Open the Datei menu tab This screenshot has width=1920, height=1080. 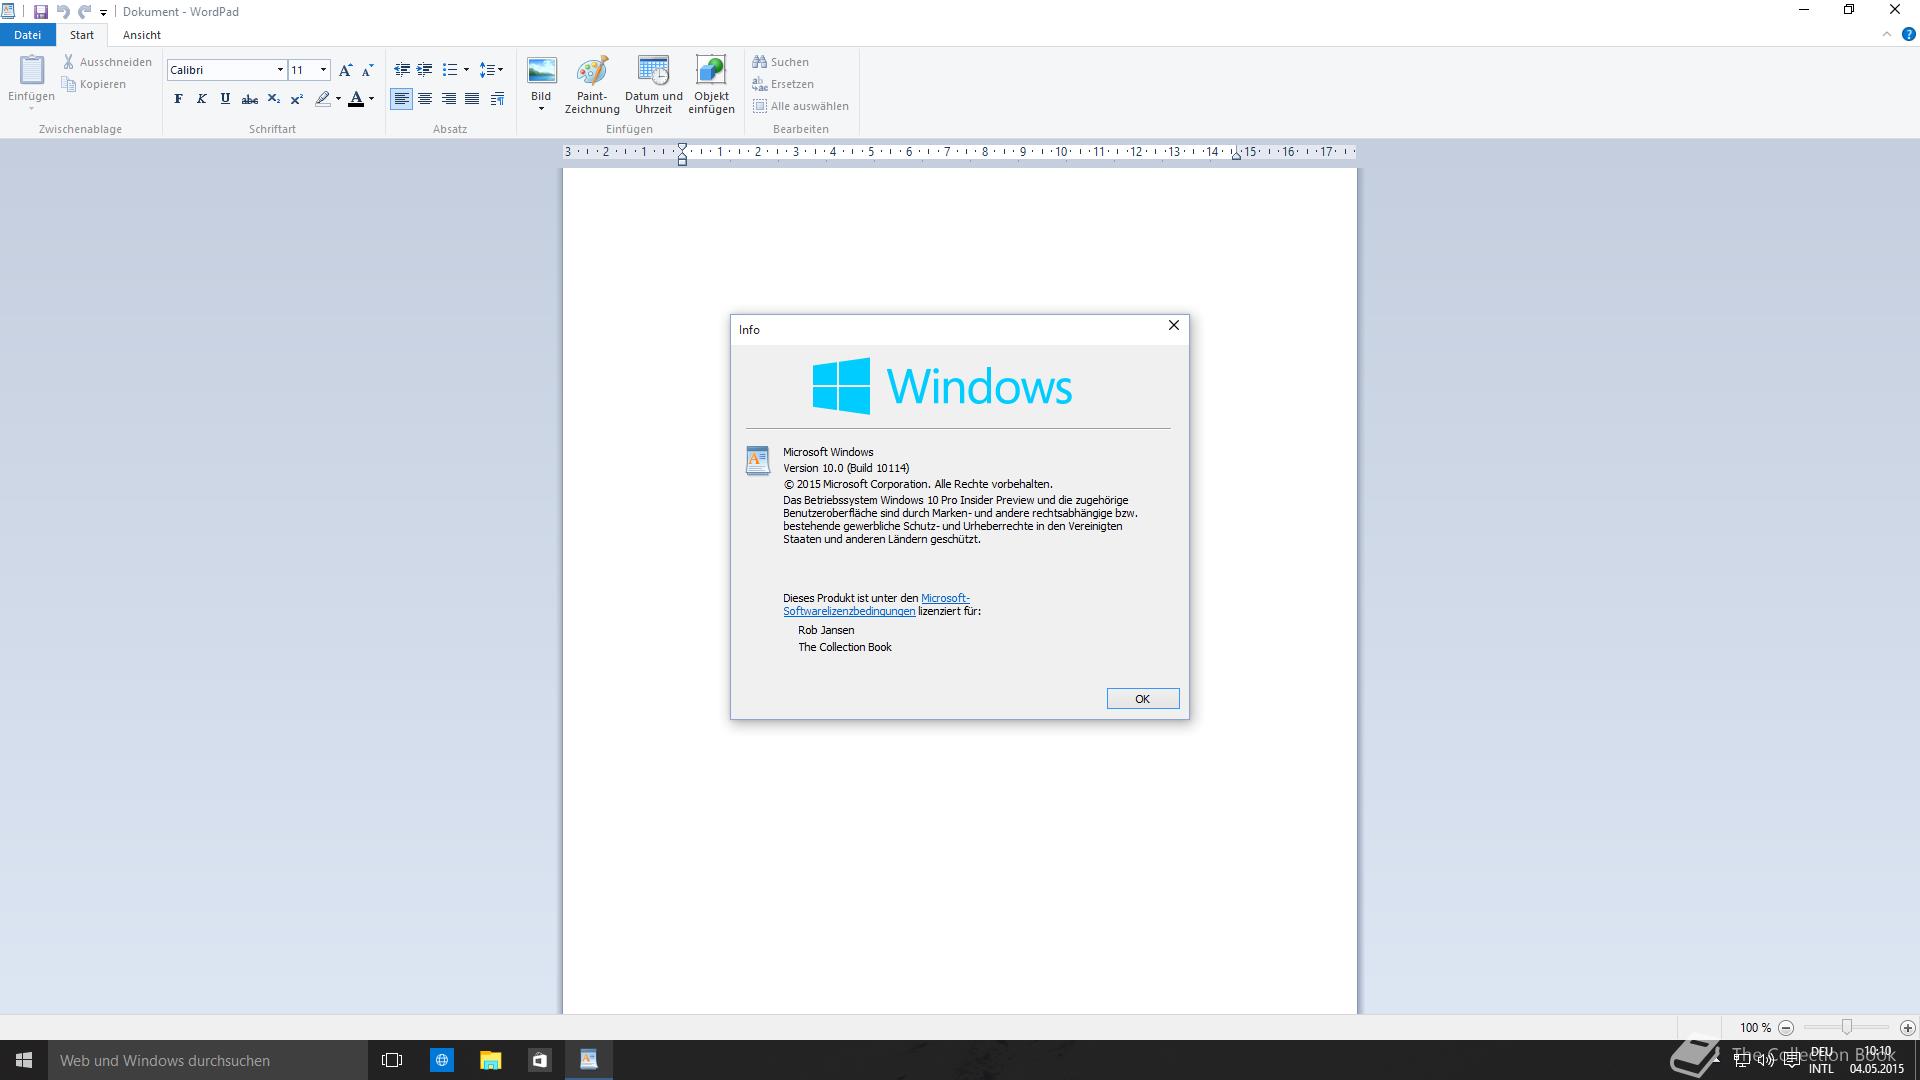27,35
